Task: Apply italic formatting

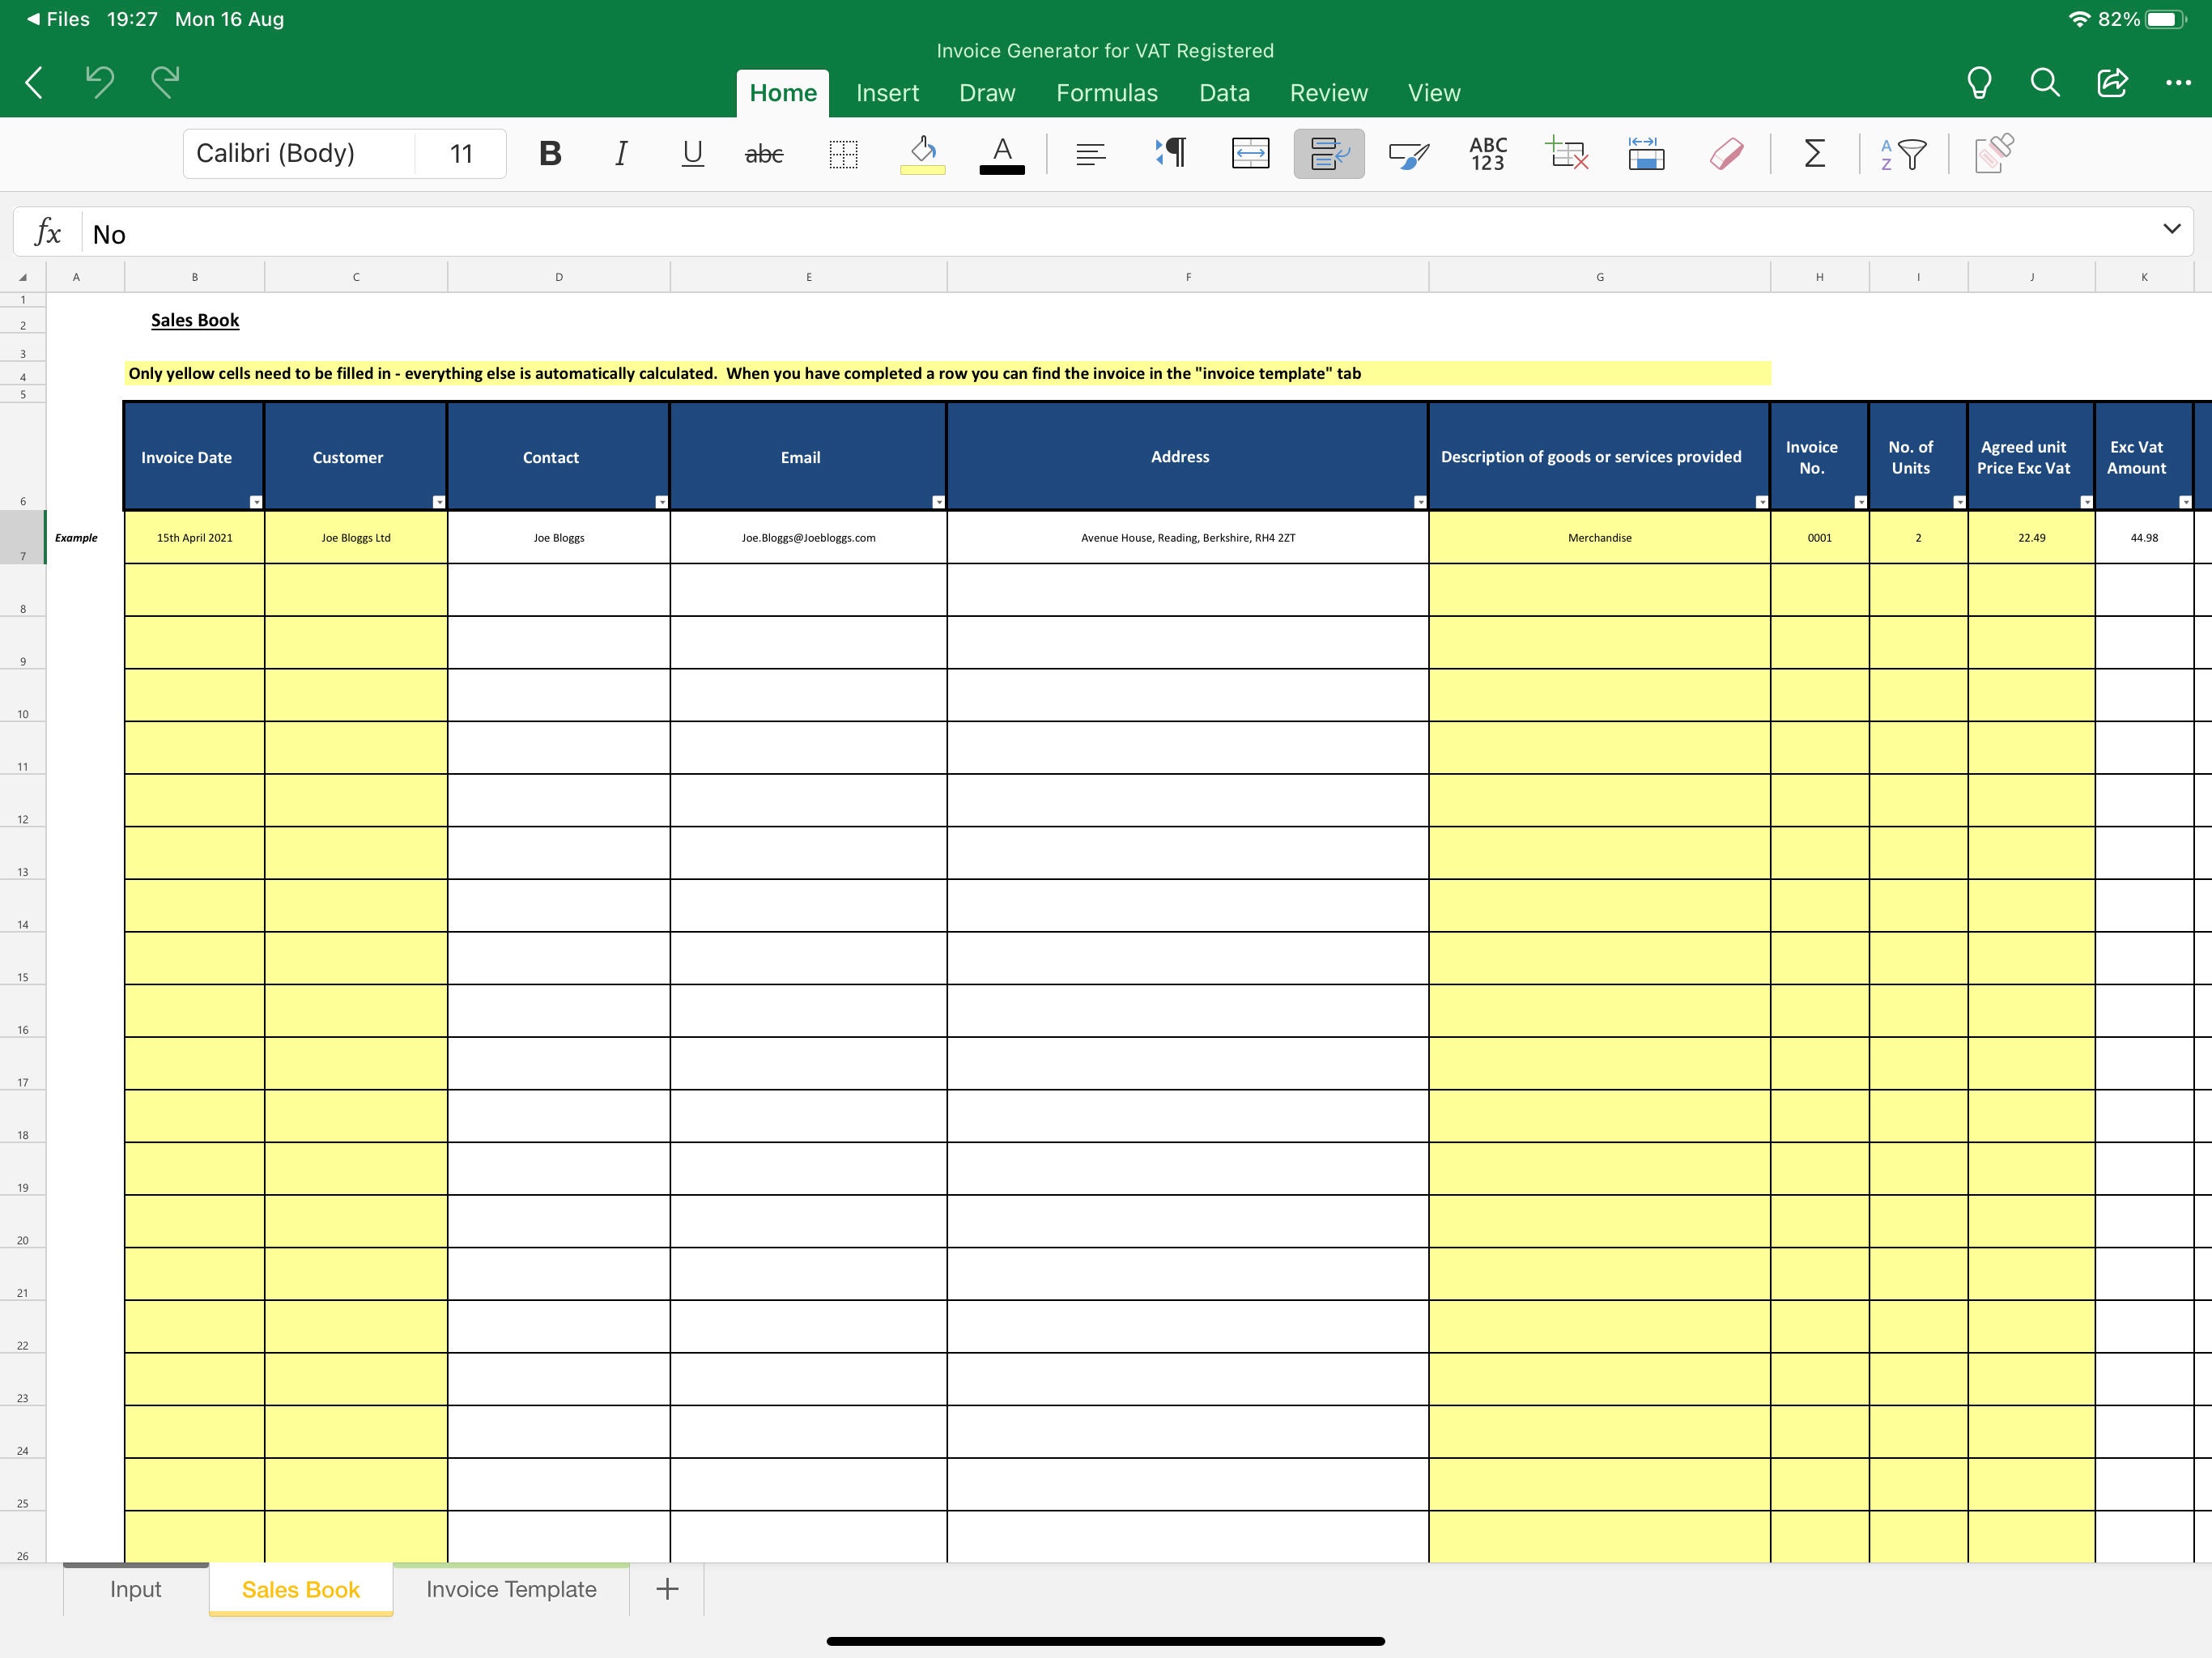Action: click(620, 153)
